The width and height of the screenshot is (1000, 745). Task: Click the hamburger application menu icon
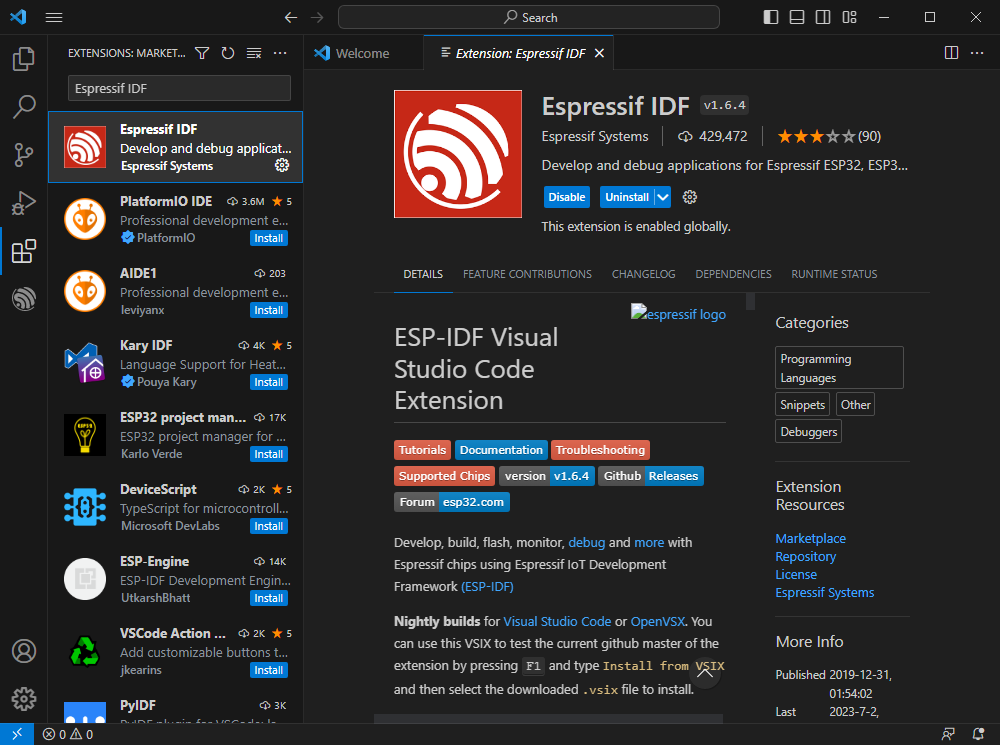coord(54,17)
